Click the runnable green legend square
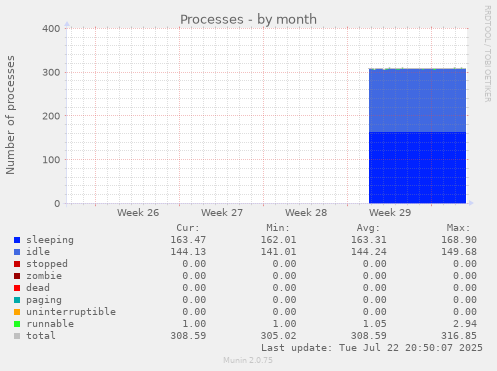 (17, 324)
